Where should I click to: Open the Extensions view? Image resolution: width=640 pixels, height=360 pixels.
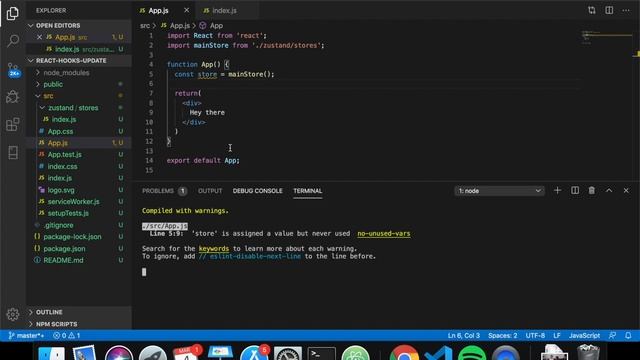[x=13, y=124]
